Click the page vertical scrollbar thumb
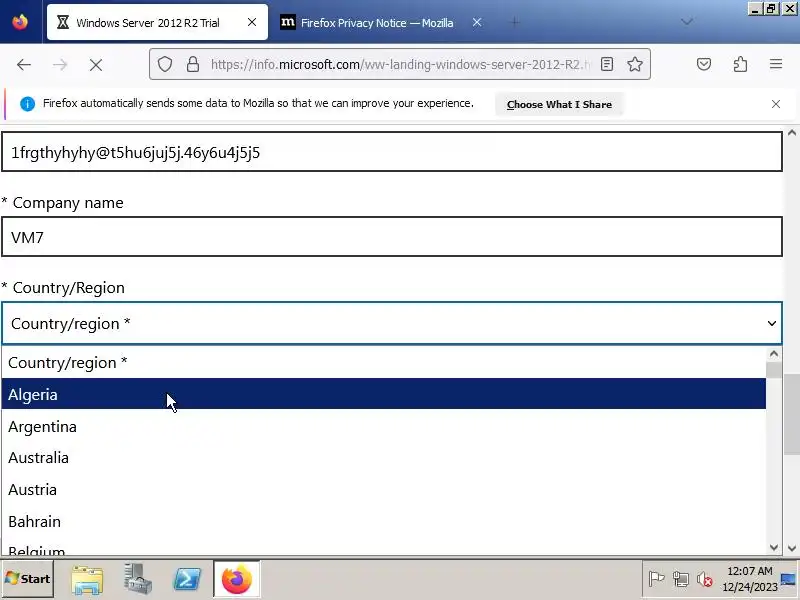800x600 pixels. pos(792,414)
